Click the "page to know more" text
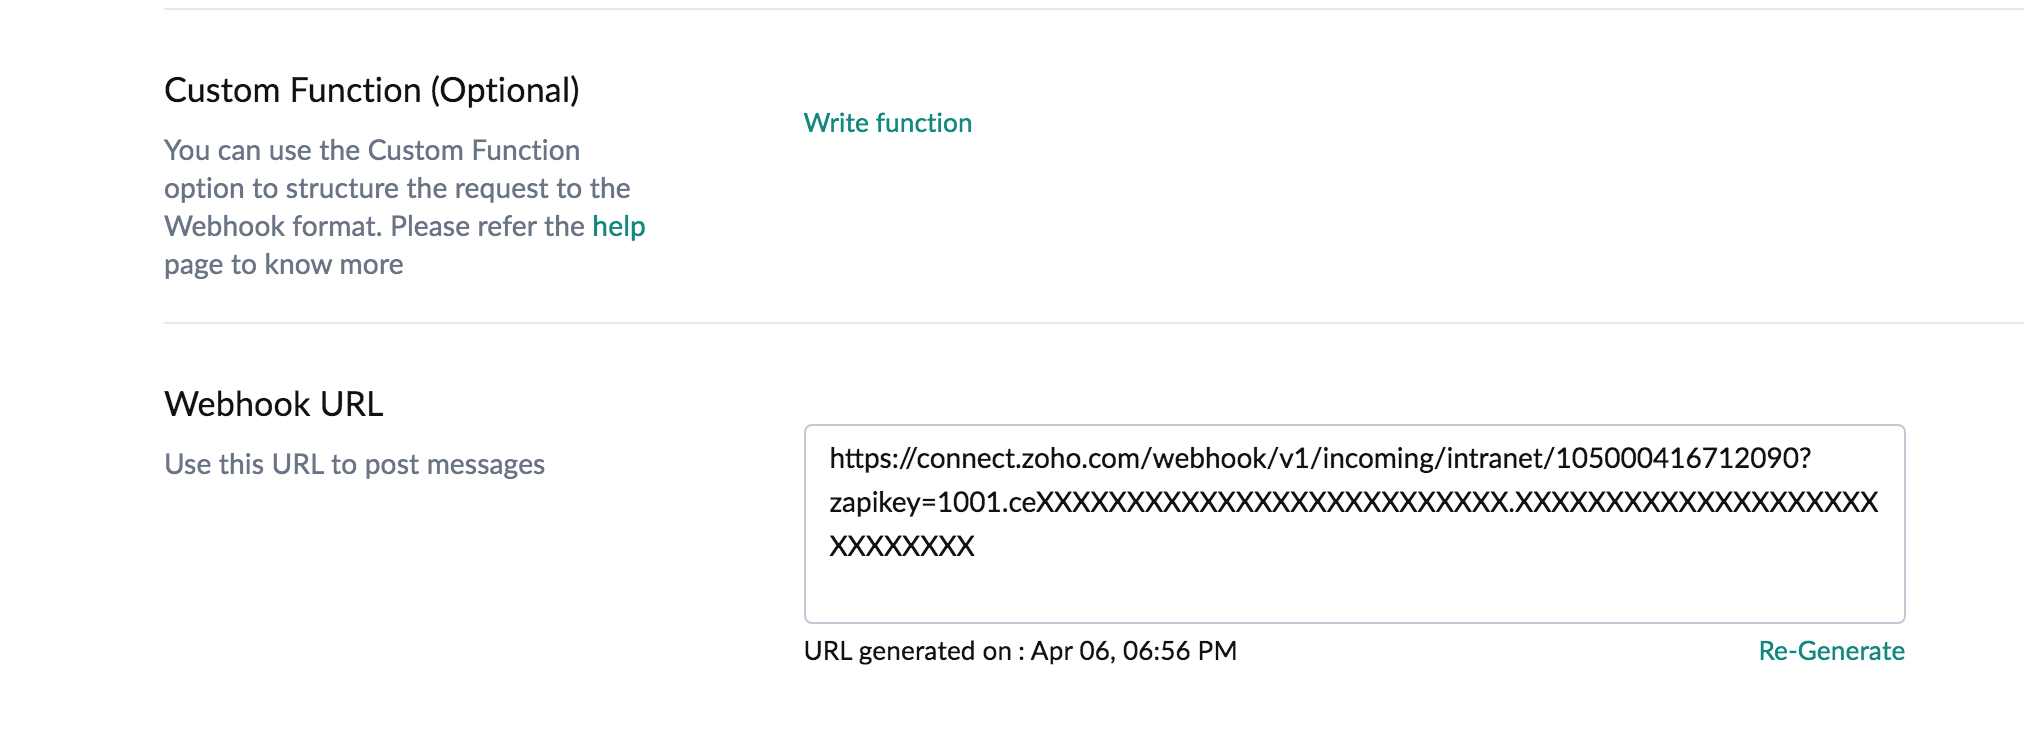2024x744 pixels. 283,265
